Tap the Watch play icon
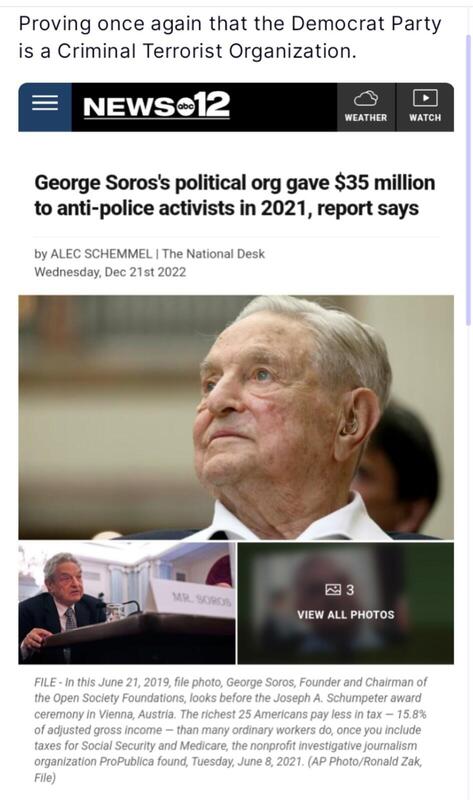Screen dimensions: 473x800 click(x=425, y=97)
